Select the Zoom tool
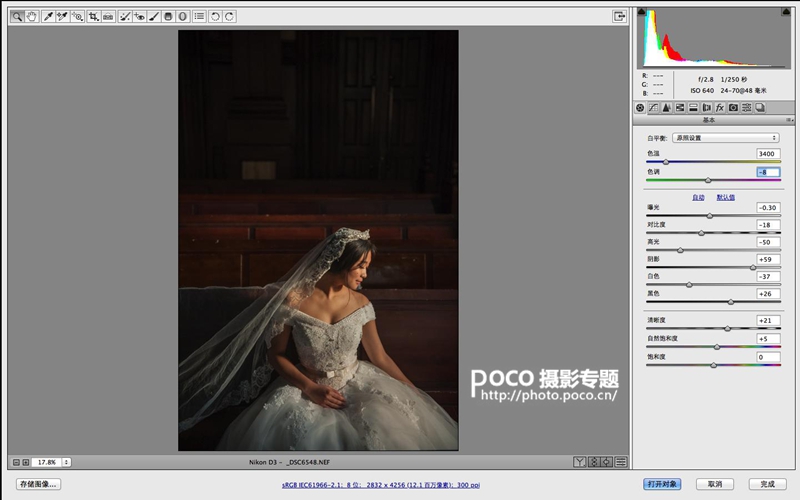The image size is (800, 500). click(17, 16)
